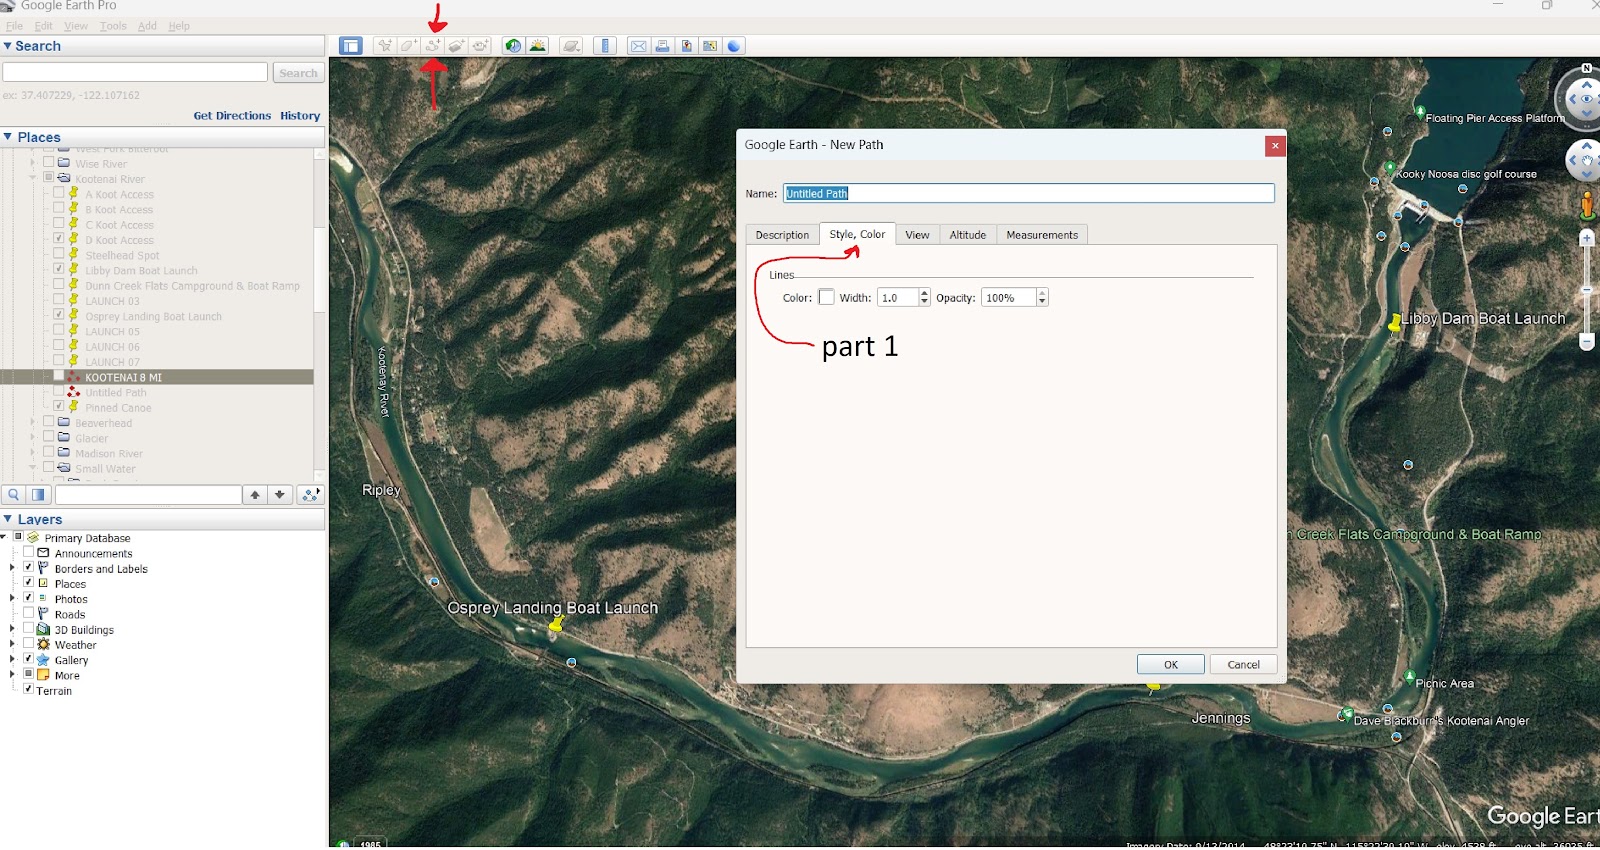The height and width of the screenshot is (850, 1600).
Task: Open the planet switcher toolbar icon
Action: (571, 46)
